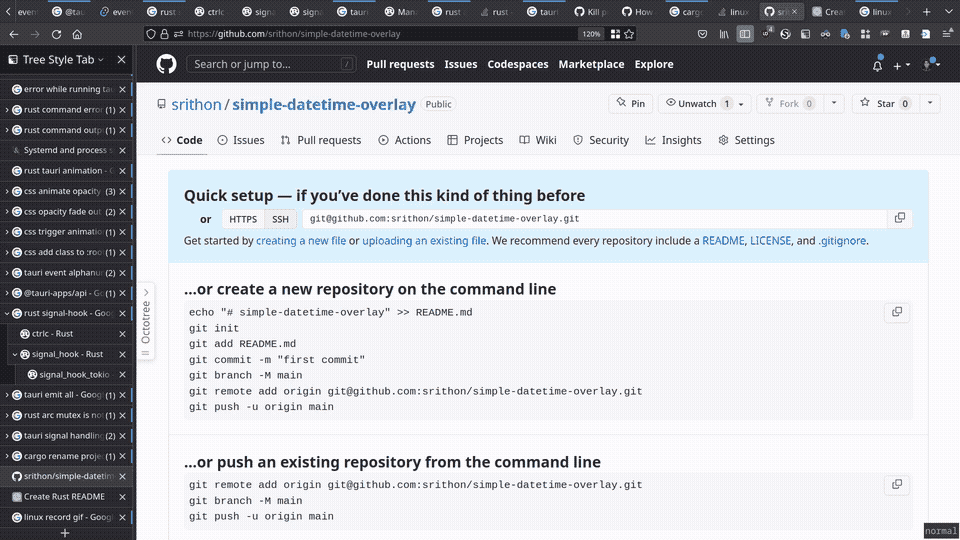The height and width of the screenshot is (540, 960).
Task: Toggle the sidebar toolbar icon
Action: click(744, 34)
